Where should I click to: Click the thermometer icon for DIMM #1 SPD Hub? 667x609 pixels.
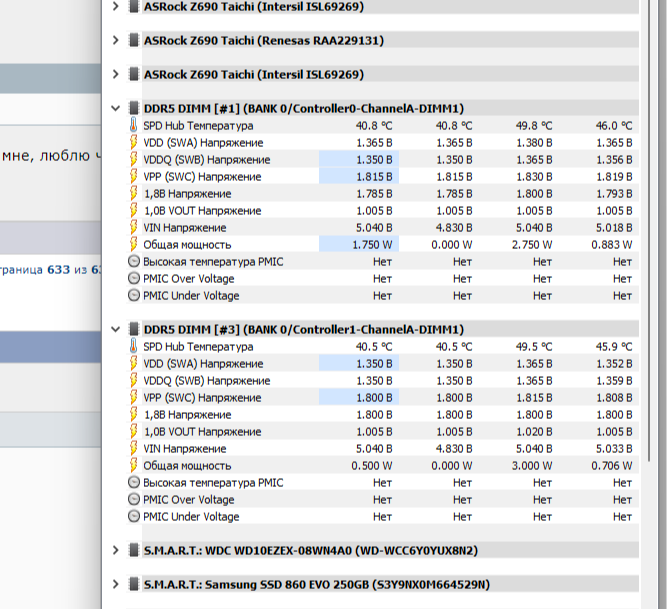(134, 125)
